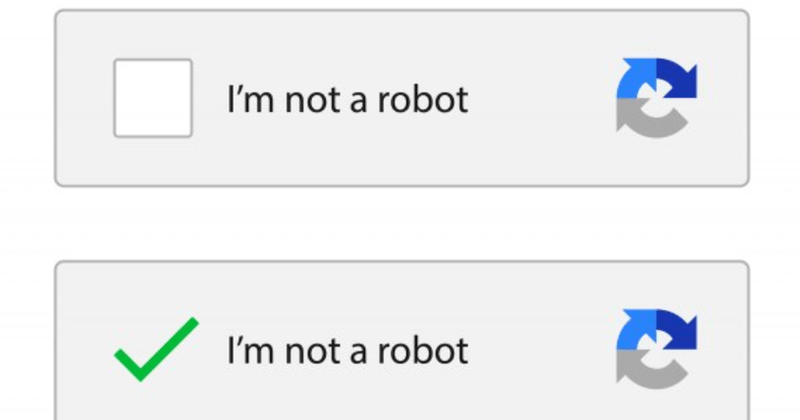The width and height of the screenshot is (800, 420).
Task: Click the word "not" in the upper widget label
Action: click(306, 99)
